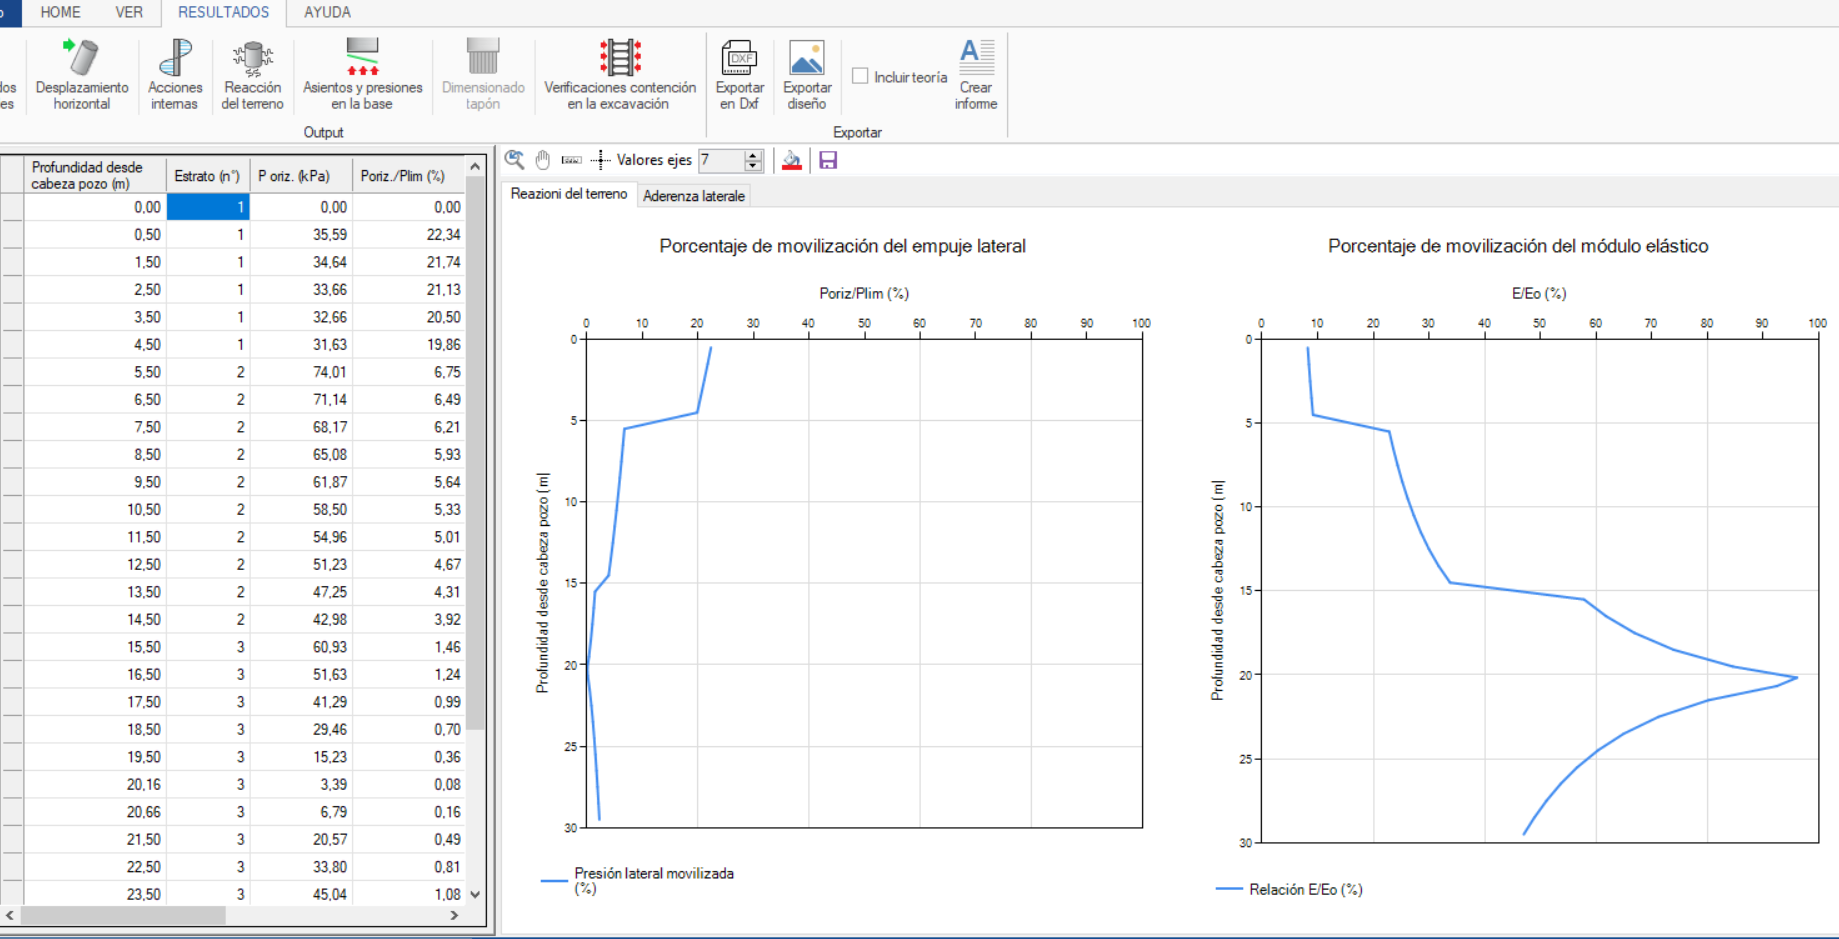
Task: Open the HOME ribbon tab
Action: (x=61, y=12)
